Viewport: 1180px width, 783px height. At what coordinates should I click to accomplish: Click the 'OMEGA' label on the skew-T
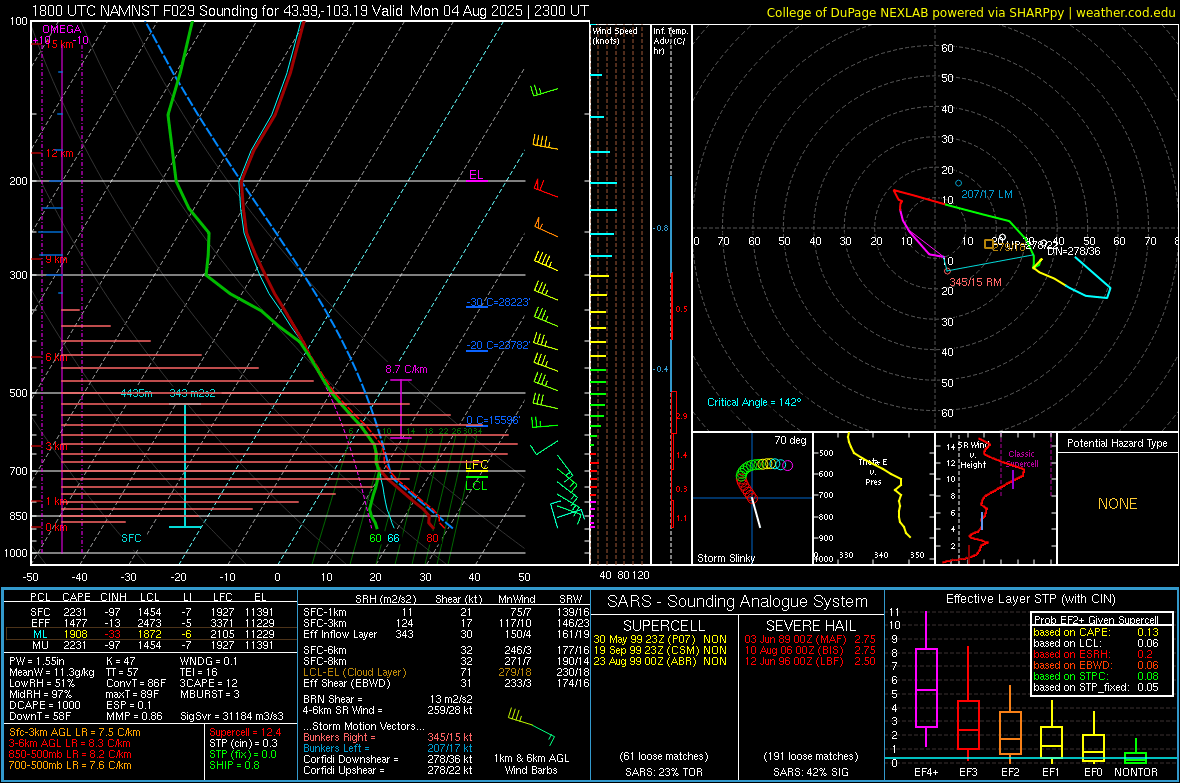(x=62, y=29)
